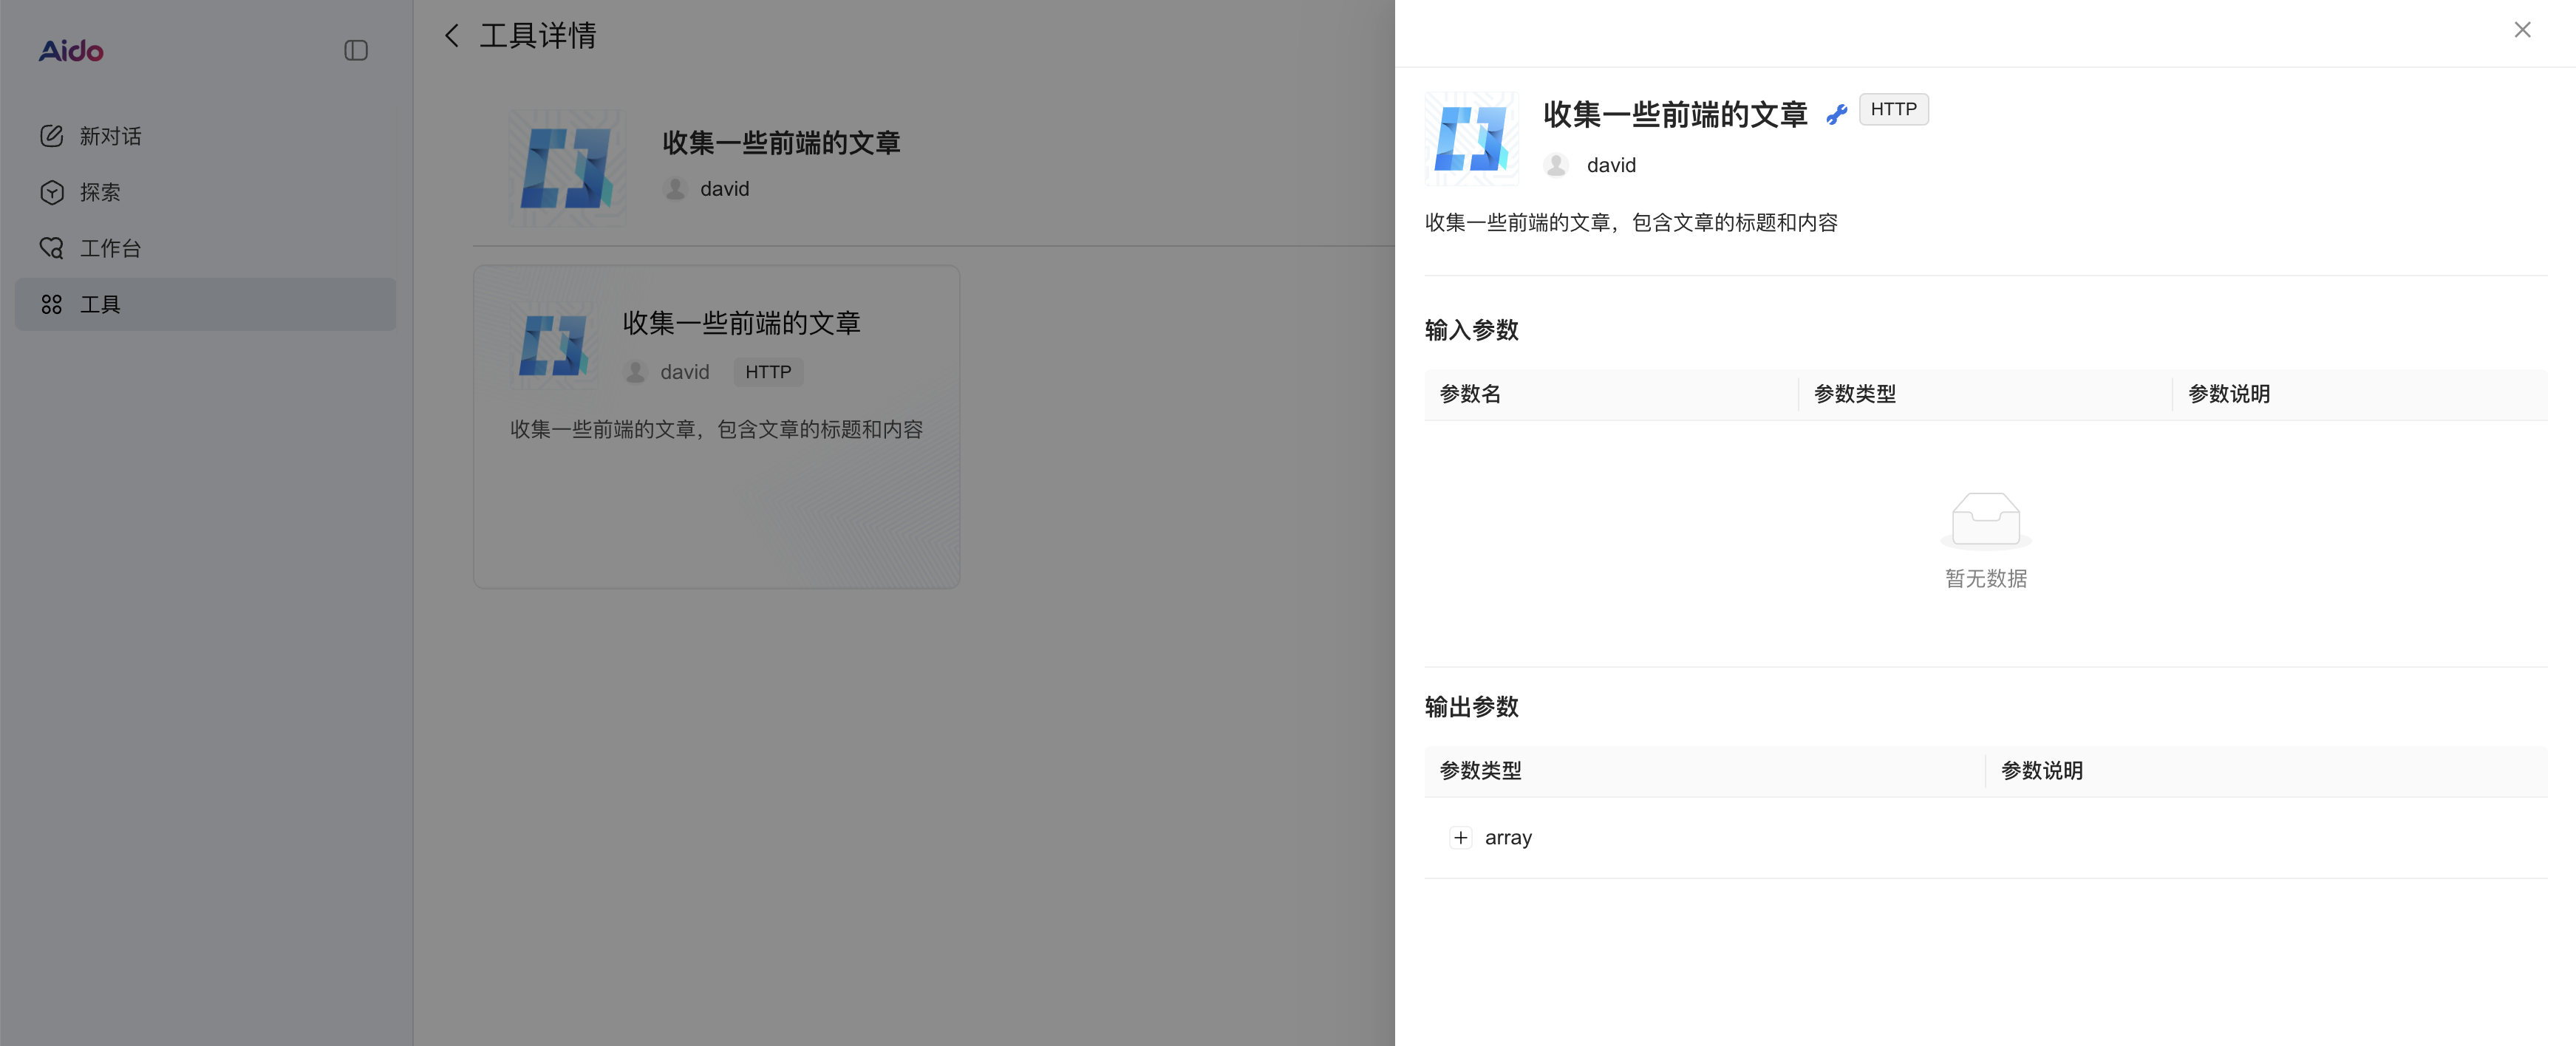Open 工作台 in the sidebar
Image resolution: width=2576 pixels, height=1046 pixels.
110,248
